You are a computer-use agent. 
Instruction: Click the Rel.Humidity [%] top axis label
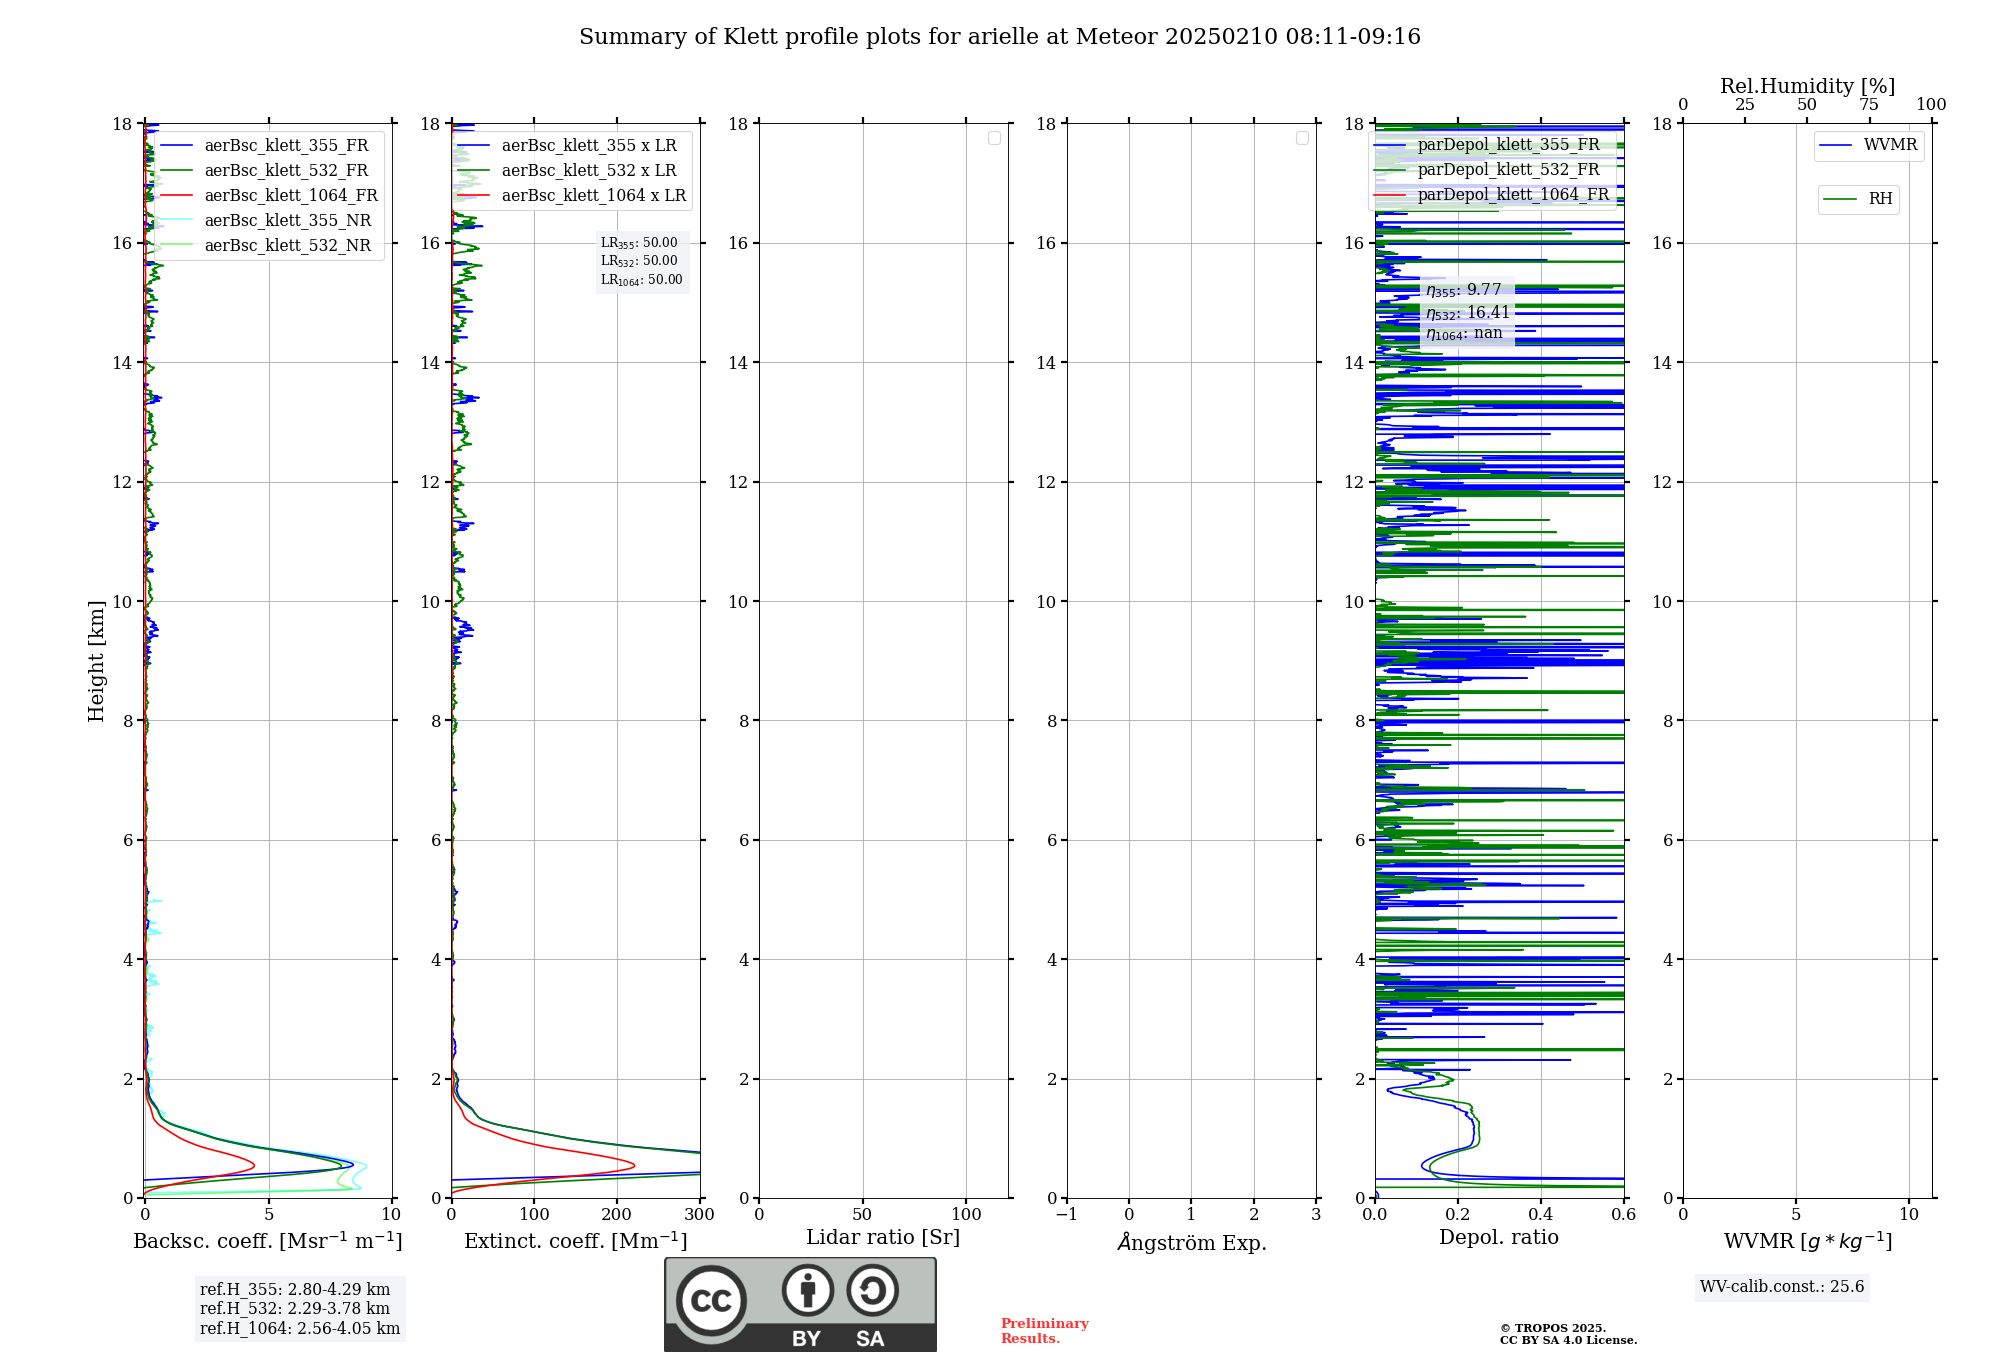1807,86
